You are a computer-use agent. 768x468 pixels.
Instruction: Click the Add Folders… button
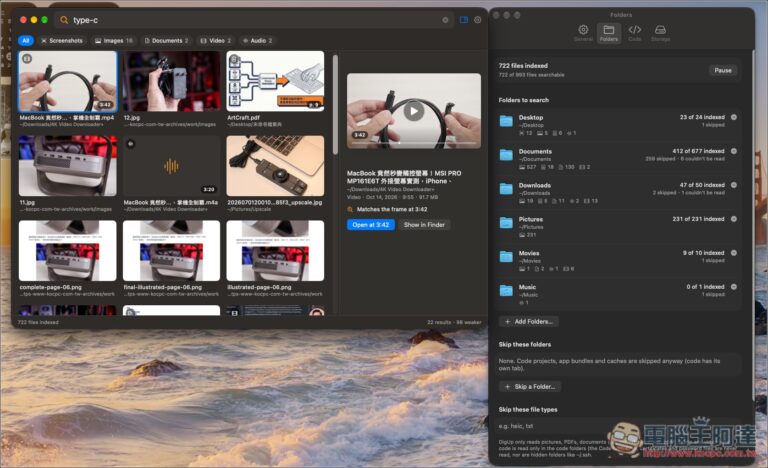coord(528,321)
